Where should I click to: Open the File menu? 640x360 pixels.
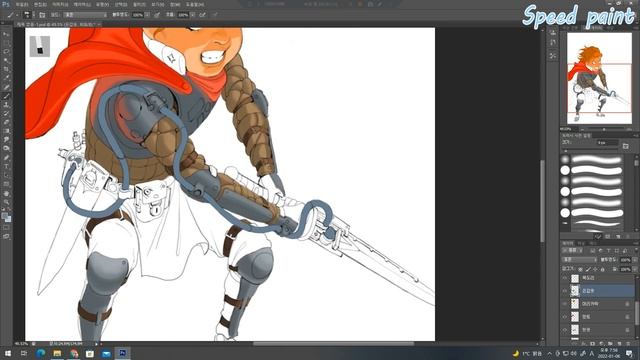click(x=22, y=4)
